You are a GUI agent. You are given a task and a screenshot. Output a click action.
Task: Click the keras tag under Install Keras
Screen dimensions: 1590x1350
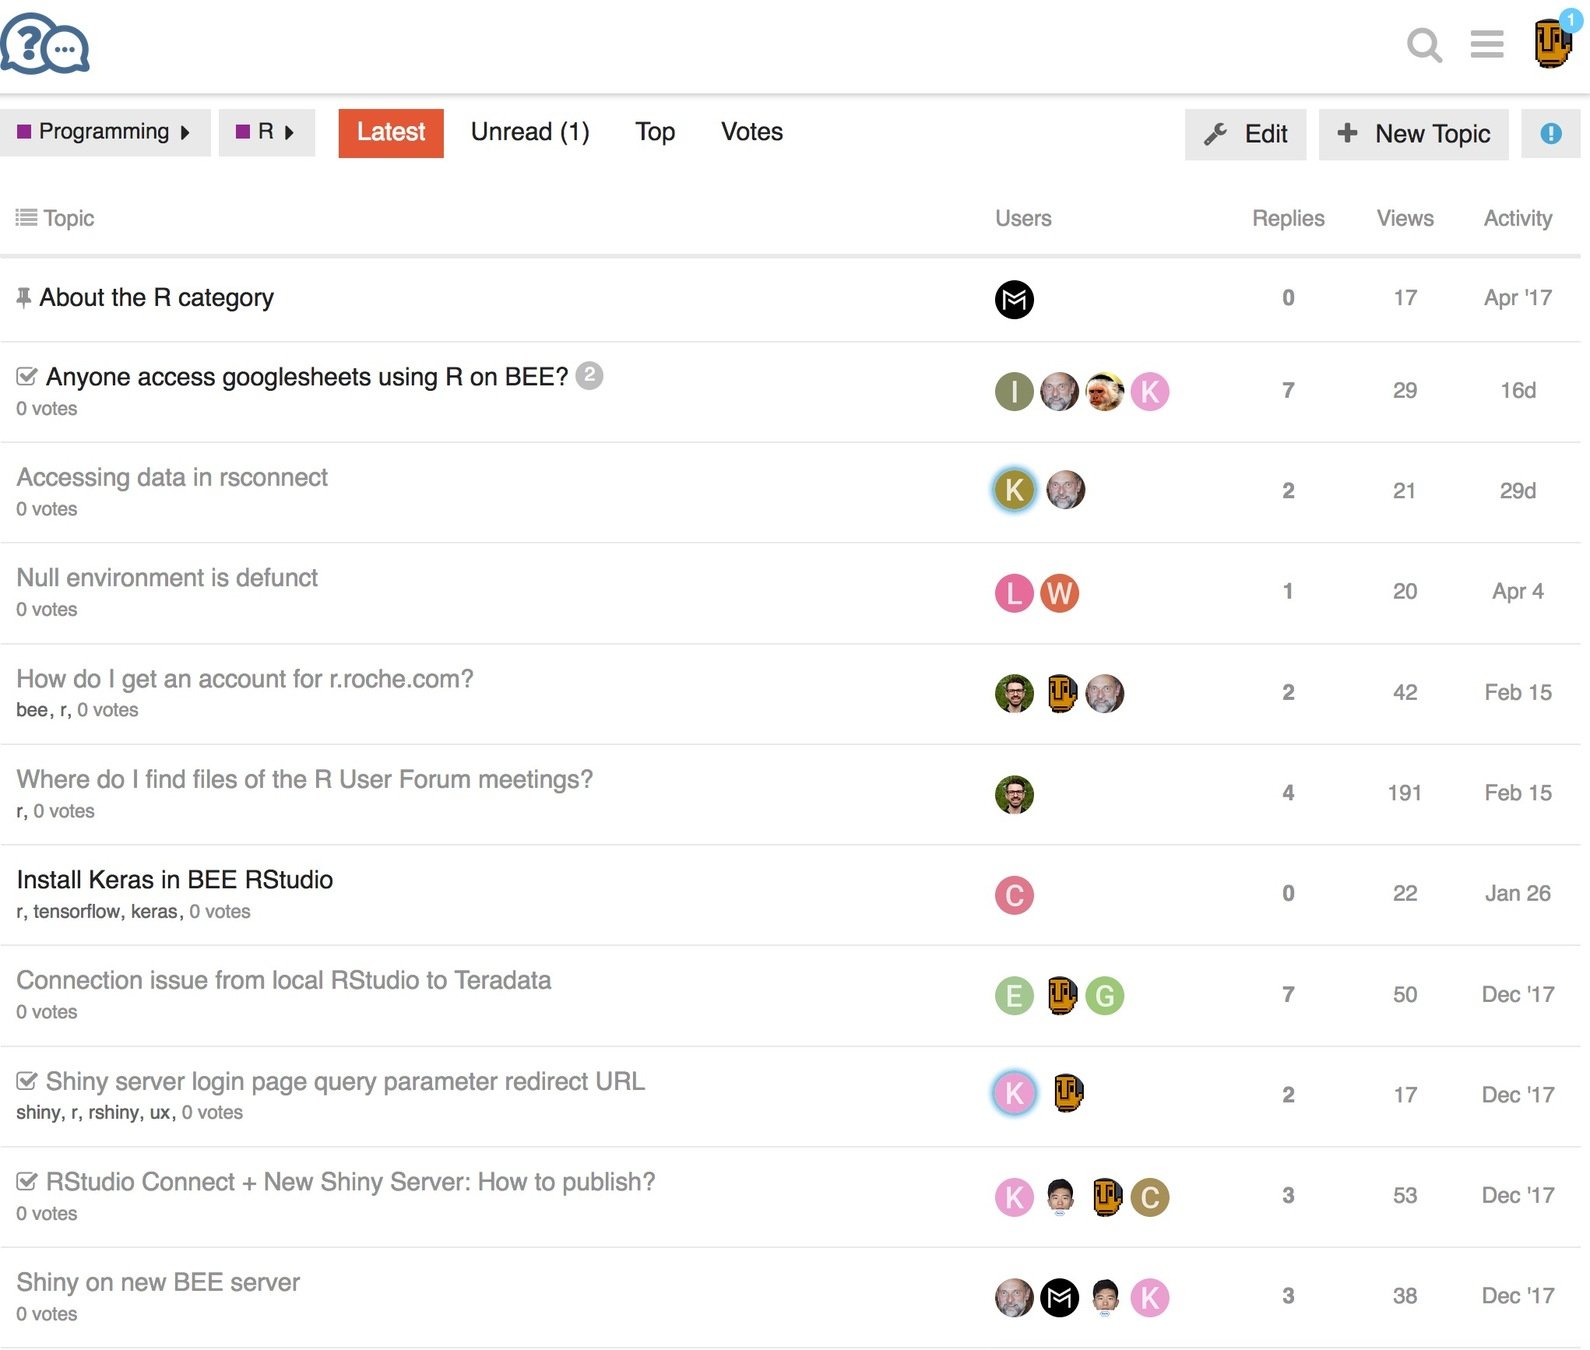pyautogui.click(x=154, y=912)
